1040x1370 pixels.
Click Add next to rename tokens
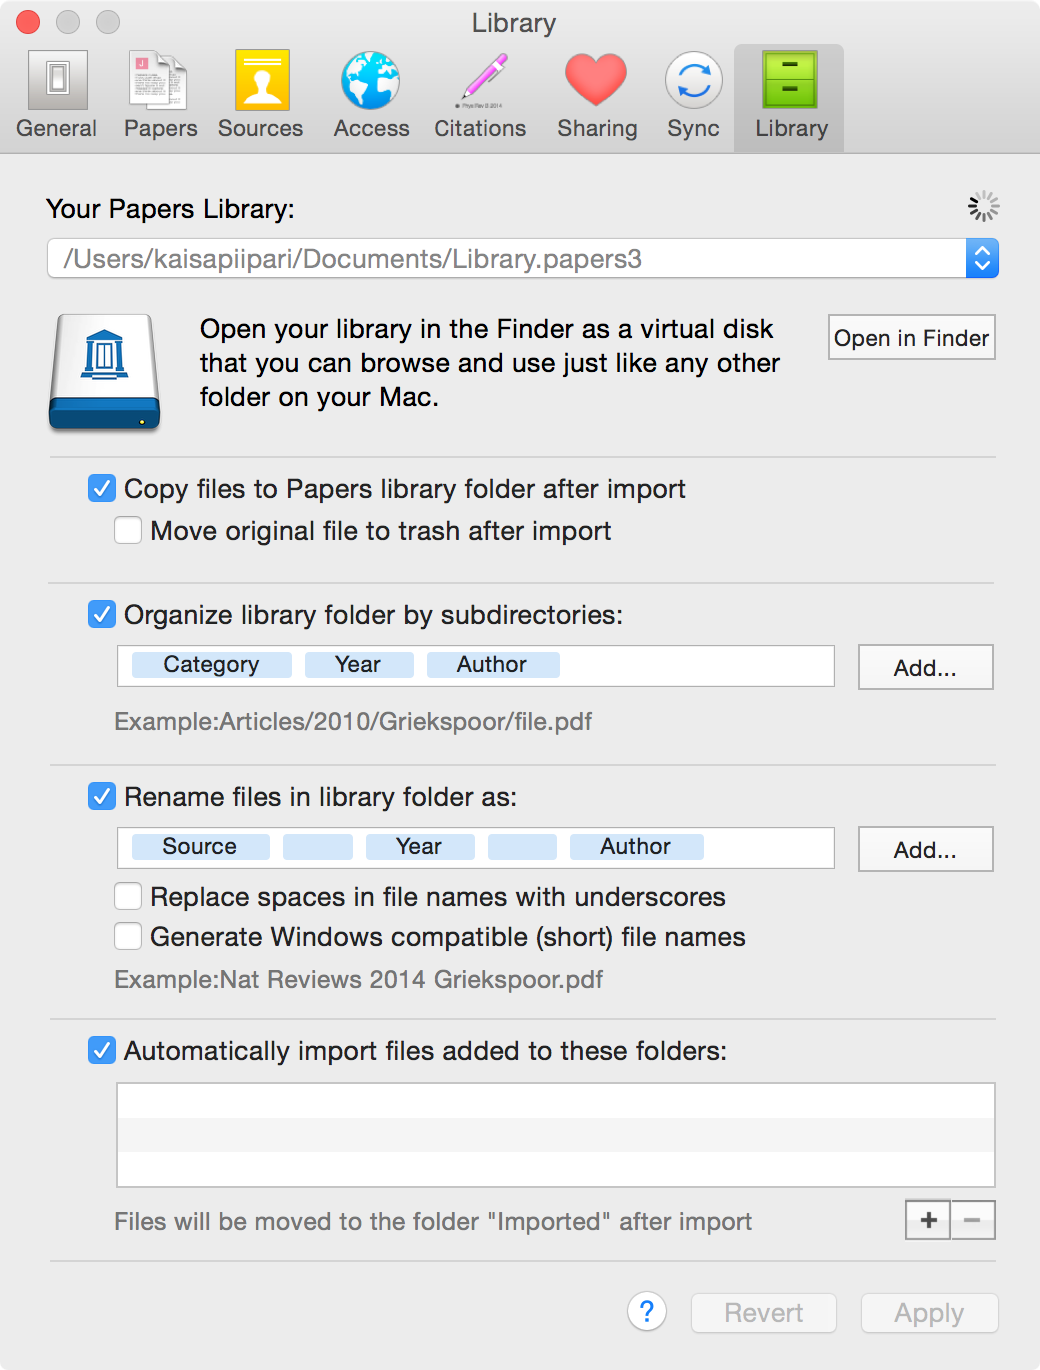(x=925, y=849)
